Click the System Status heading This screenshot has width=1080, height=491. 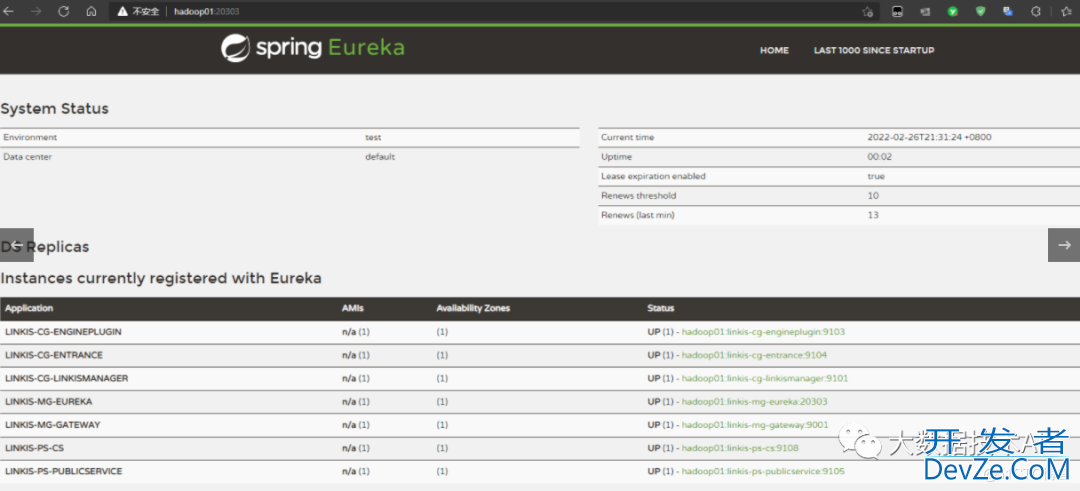click(x=54, y=109)
